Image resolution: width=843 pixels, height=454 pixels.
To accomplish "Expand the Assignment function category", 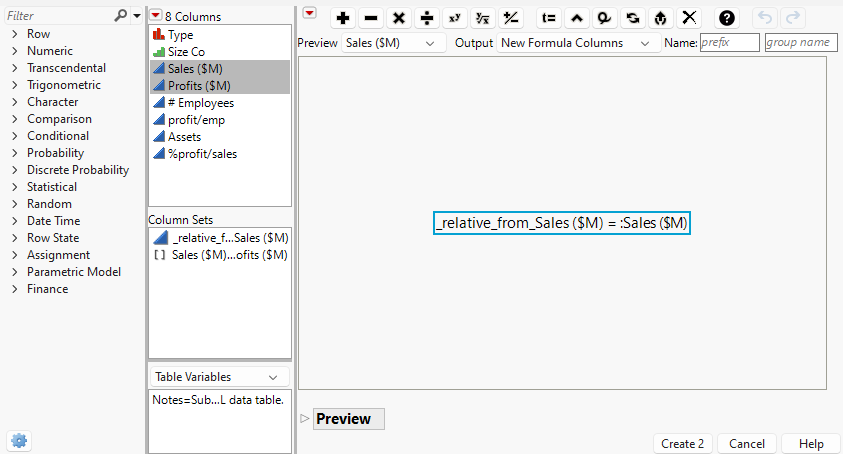I will (x=15, y=255).
